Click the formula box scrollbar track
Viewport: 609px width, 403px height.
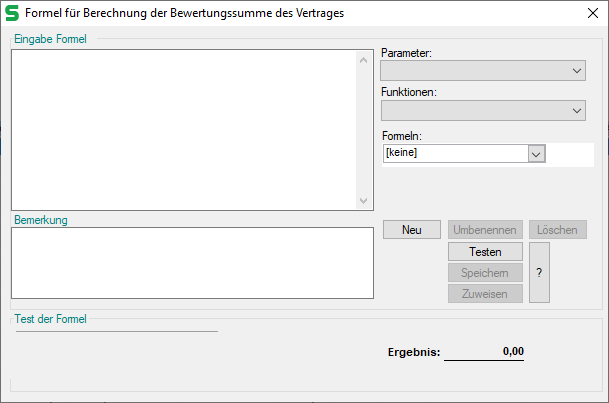pyautogui.click(x=363, y=130)
